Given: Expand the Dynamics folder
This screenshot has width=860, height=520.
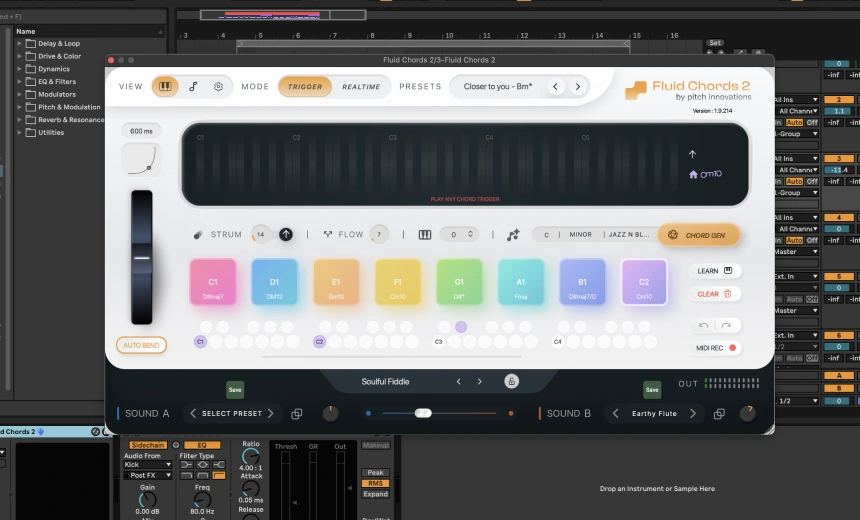Looking at the screenshot, I should (19, 69).
